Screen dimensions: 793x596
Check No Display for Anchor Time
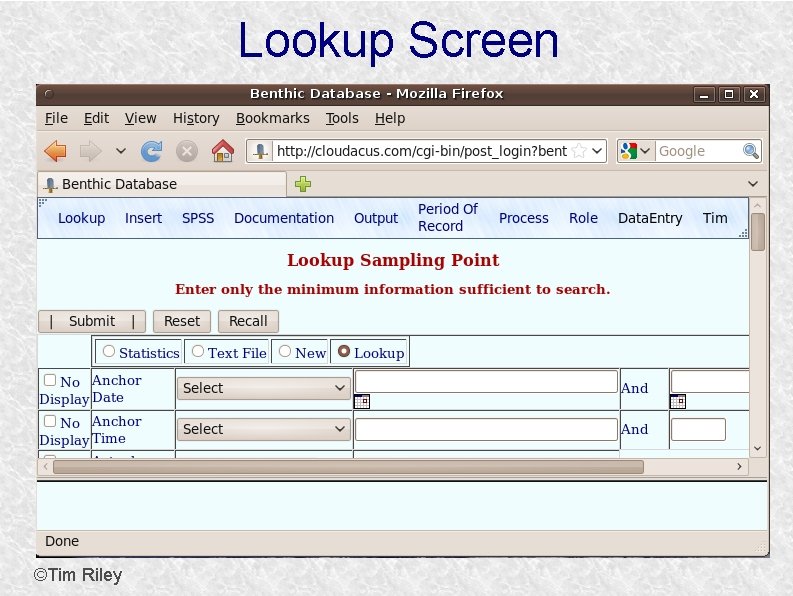[x=50, y=421]
